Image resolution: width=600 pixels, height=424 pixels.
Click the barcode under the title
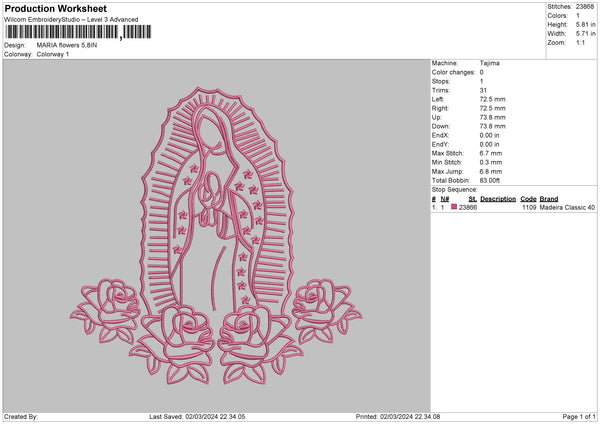(78, 32)
